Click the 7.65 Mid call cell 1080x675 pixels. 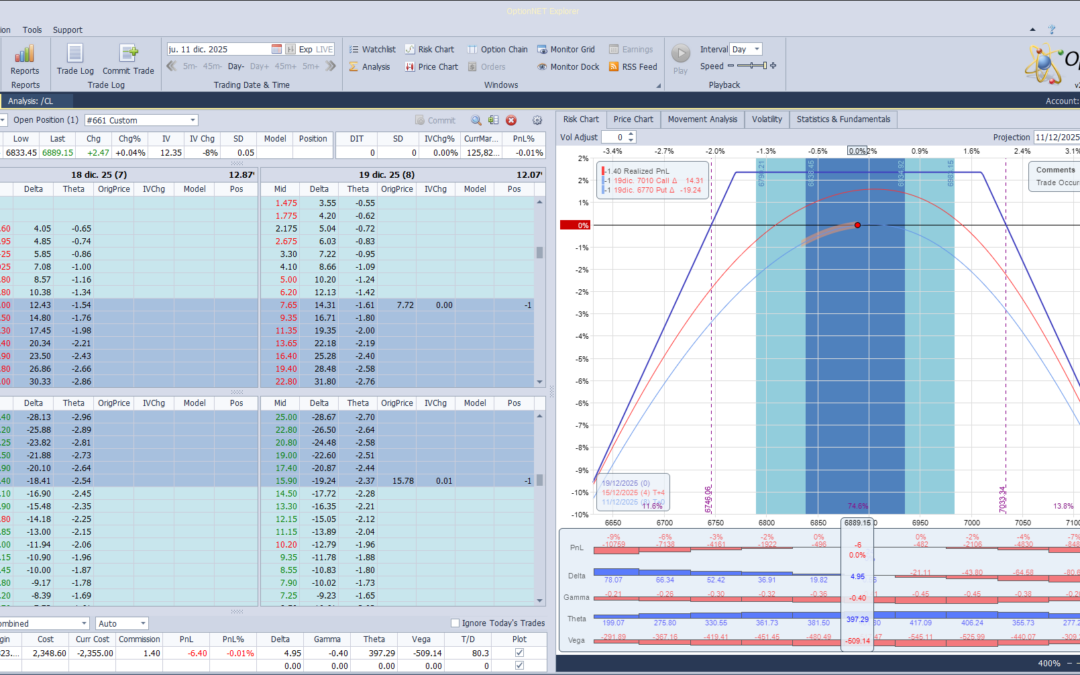point(280,304)
